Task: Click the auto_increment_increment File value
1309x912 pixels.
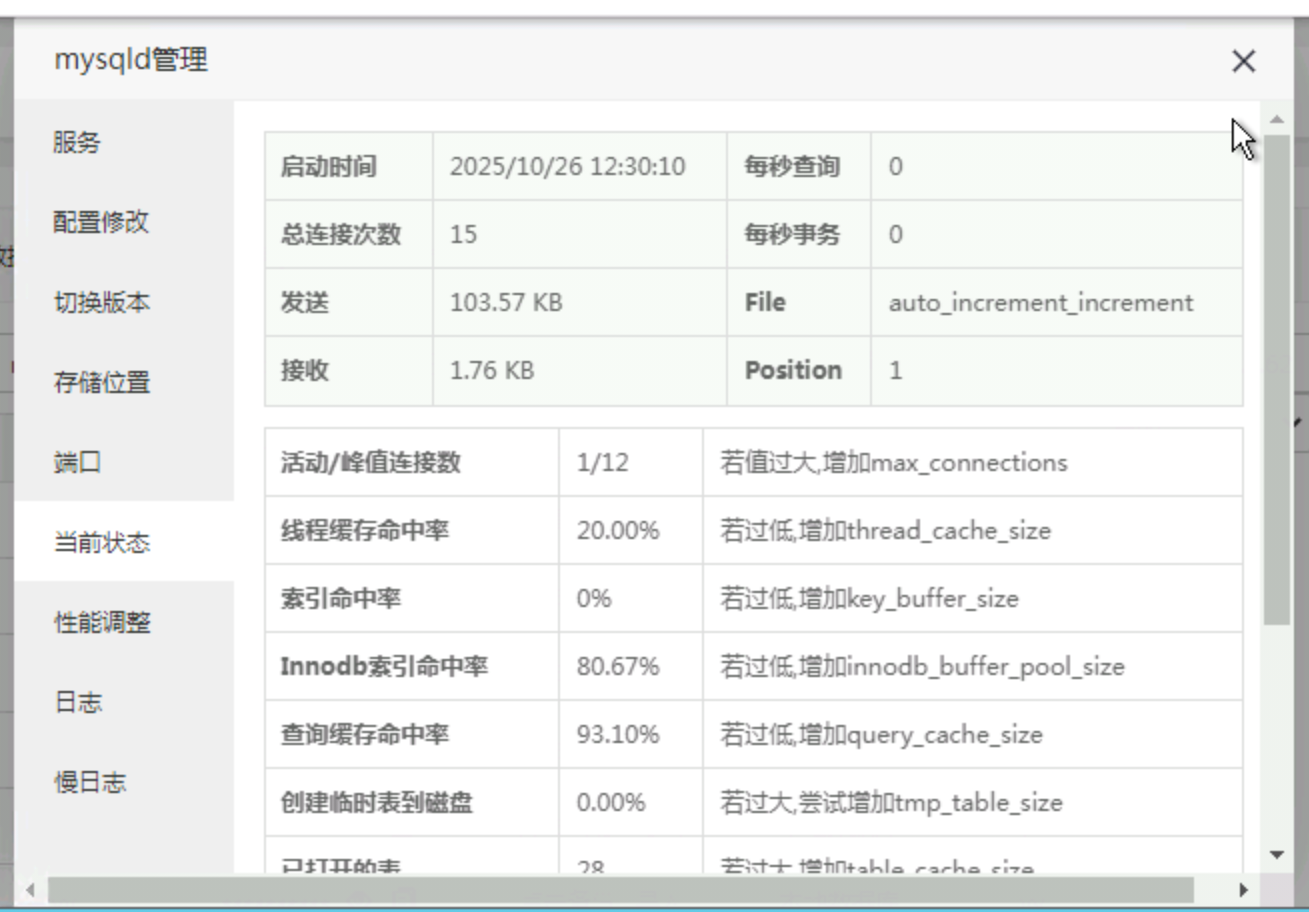Action: [x=1041, y=302]
